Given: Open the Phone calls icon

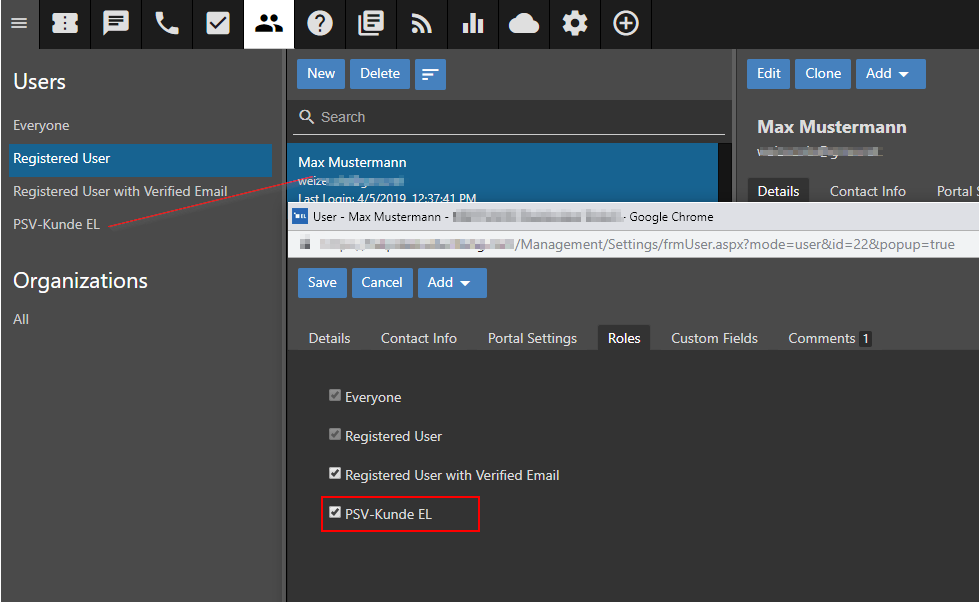Looking at the screenshot, I should pyautogui.click(x=167, y=23).
